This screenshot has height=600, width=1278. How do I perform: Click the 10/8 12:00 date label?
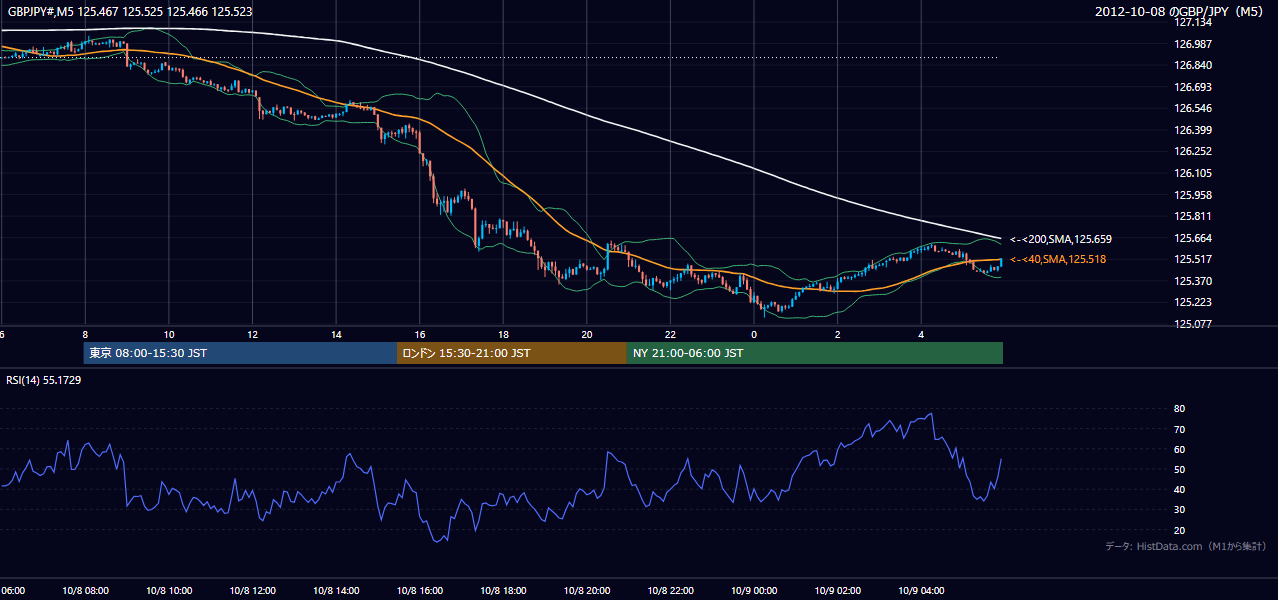[x=252, y=590]
